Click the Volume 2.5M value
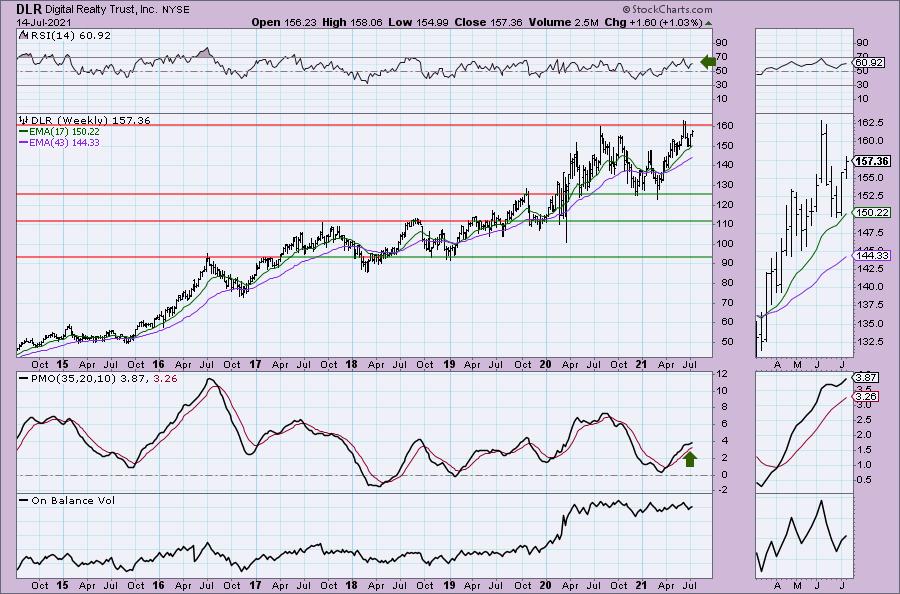The height and width of the screenshot is (594, 900). pyautogui.click(x=564, y=22)
